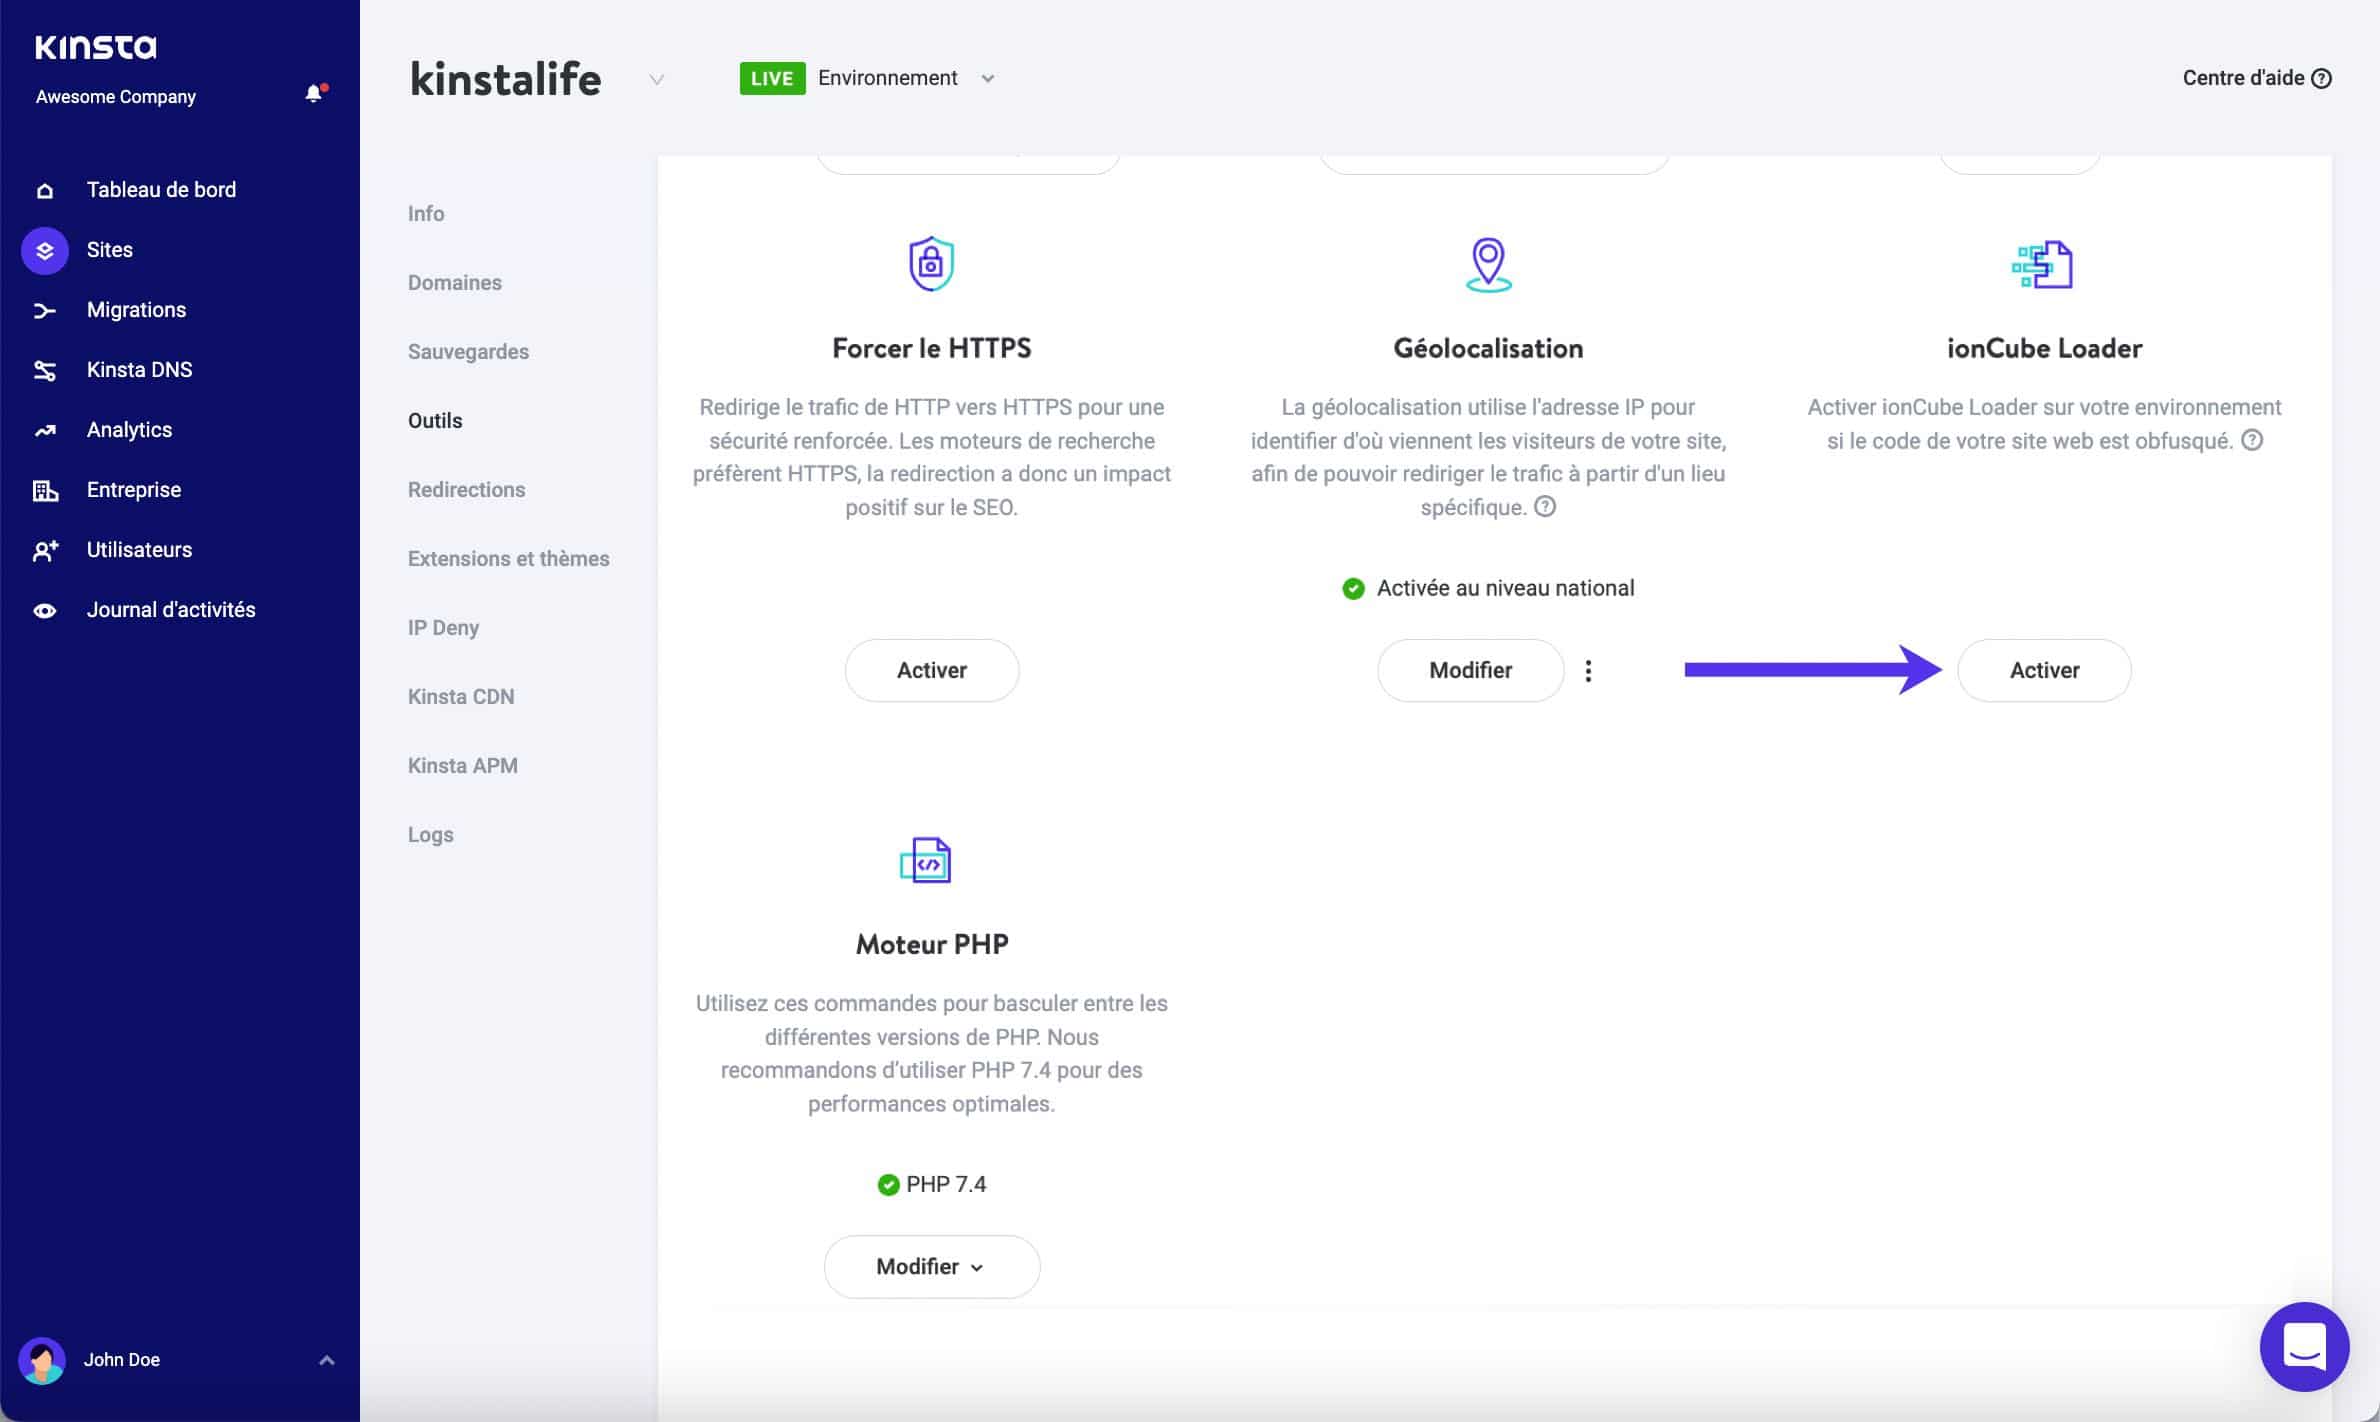Click the Modifier geolocalisation button
2380x1422 pixels.
tap(1471, 670)
